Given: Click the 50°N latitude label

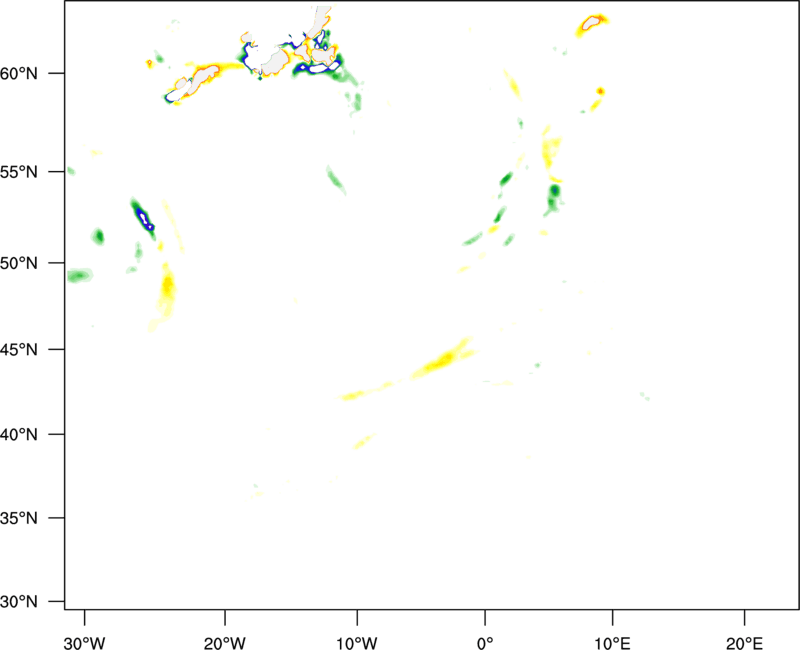Looking at the screenshot, I should click(x=19, y=263).
